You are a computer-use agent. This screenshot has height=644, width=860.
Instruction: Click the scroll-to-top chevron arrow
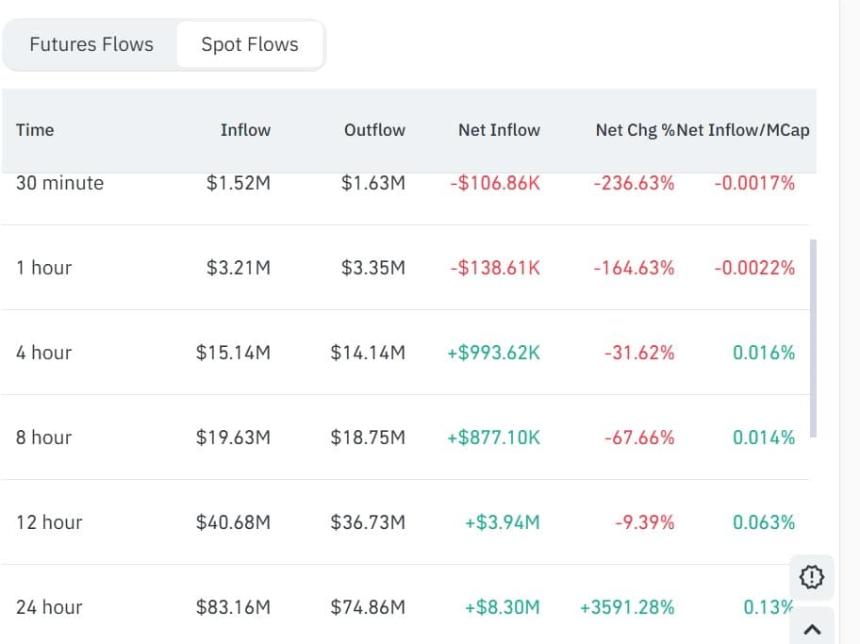812,629
